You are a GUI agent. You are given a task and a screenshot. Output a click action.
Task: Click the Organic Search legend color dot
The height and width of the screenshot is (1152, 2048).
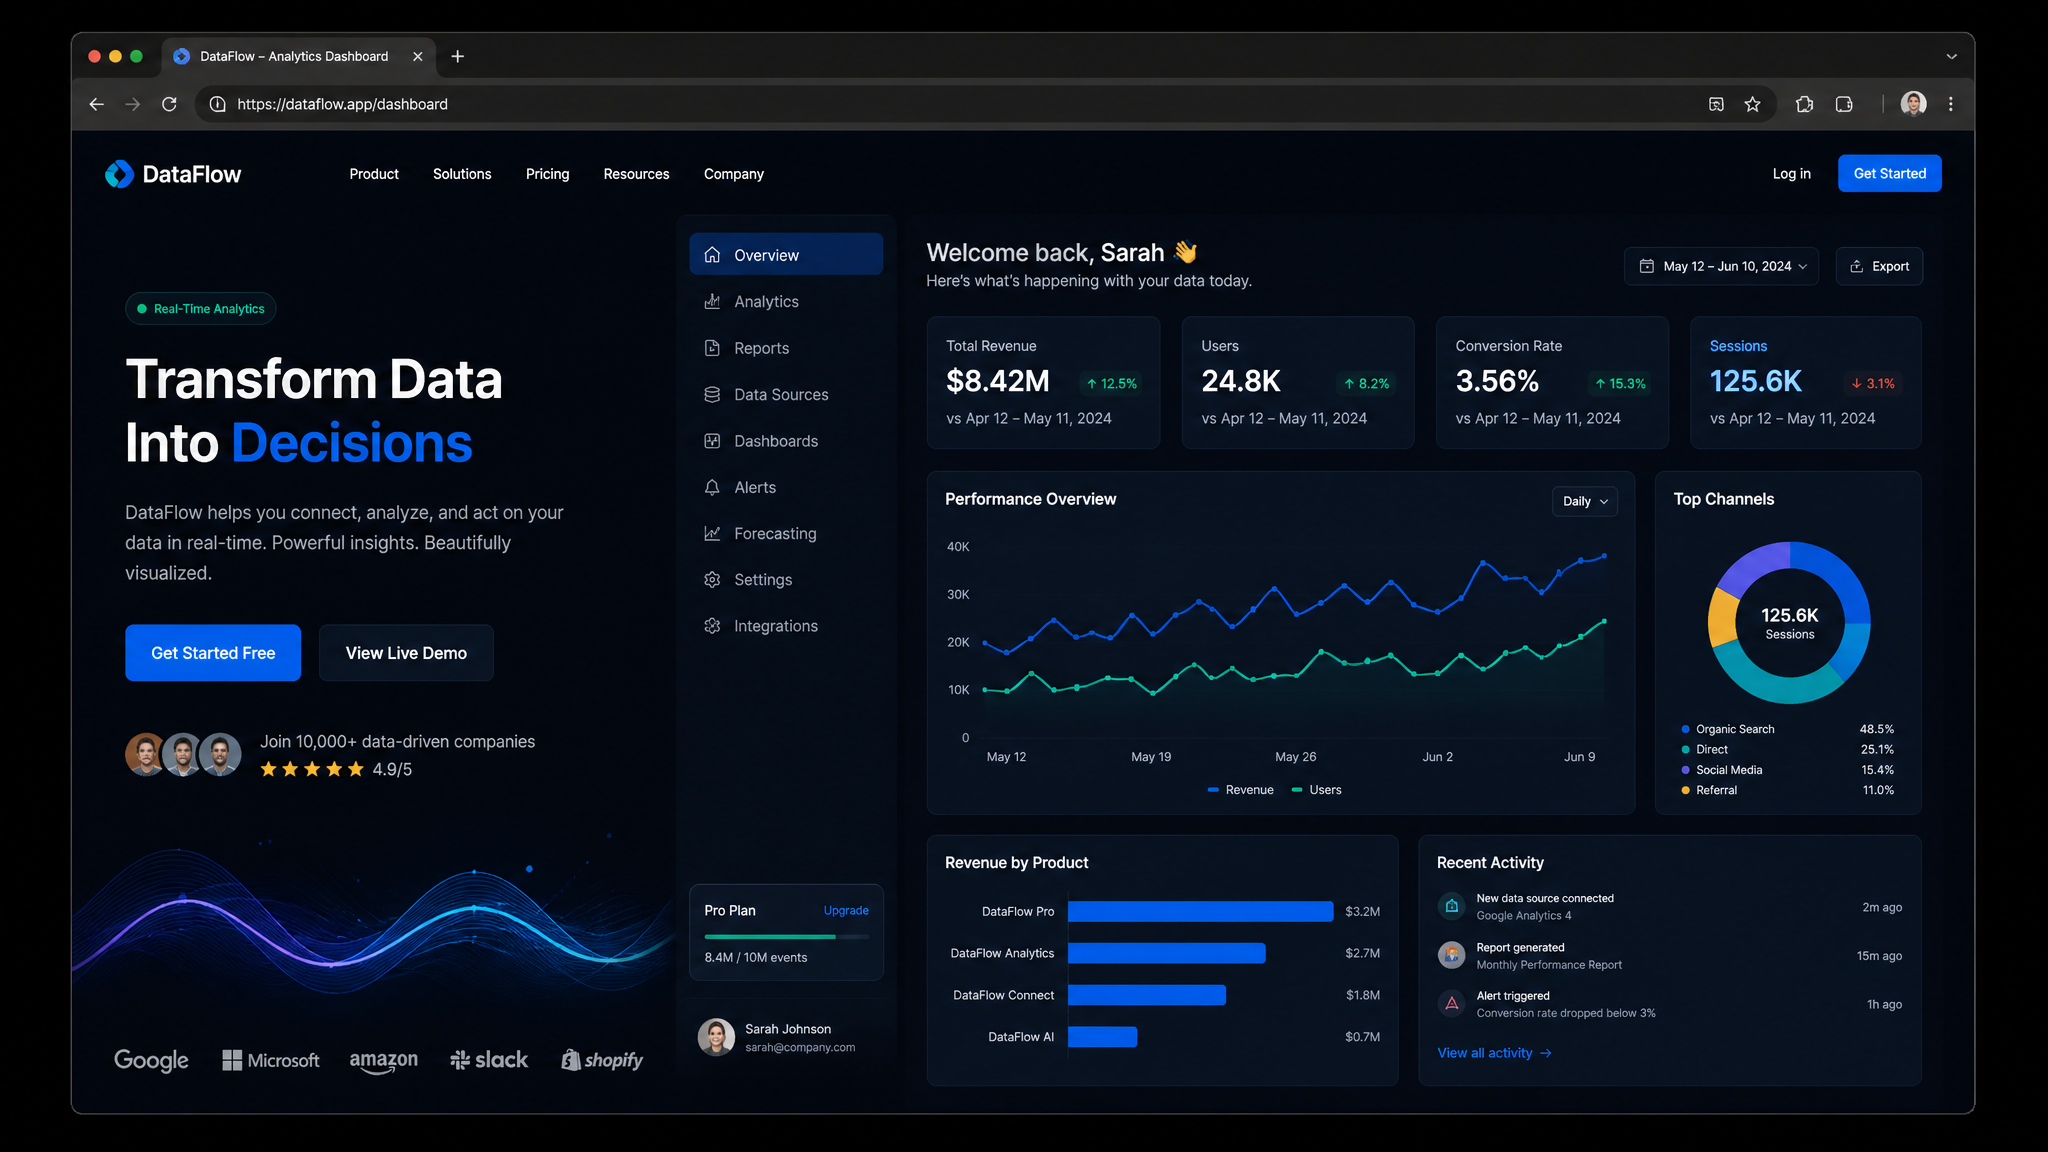pyautogui.click(x=1686, y=729)
